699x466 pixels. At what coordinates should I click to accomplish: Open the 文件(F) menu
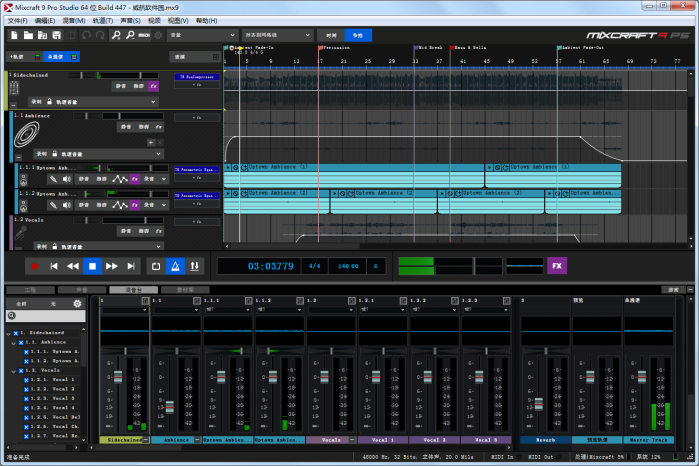pos(17,20)
